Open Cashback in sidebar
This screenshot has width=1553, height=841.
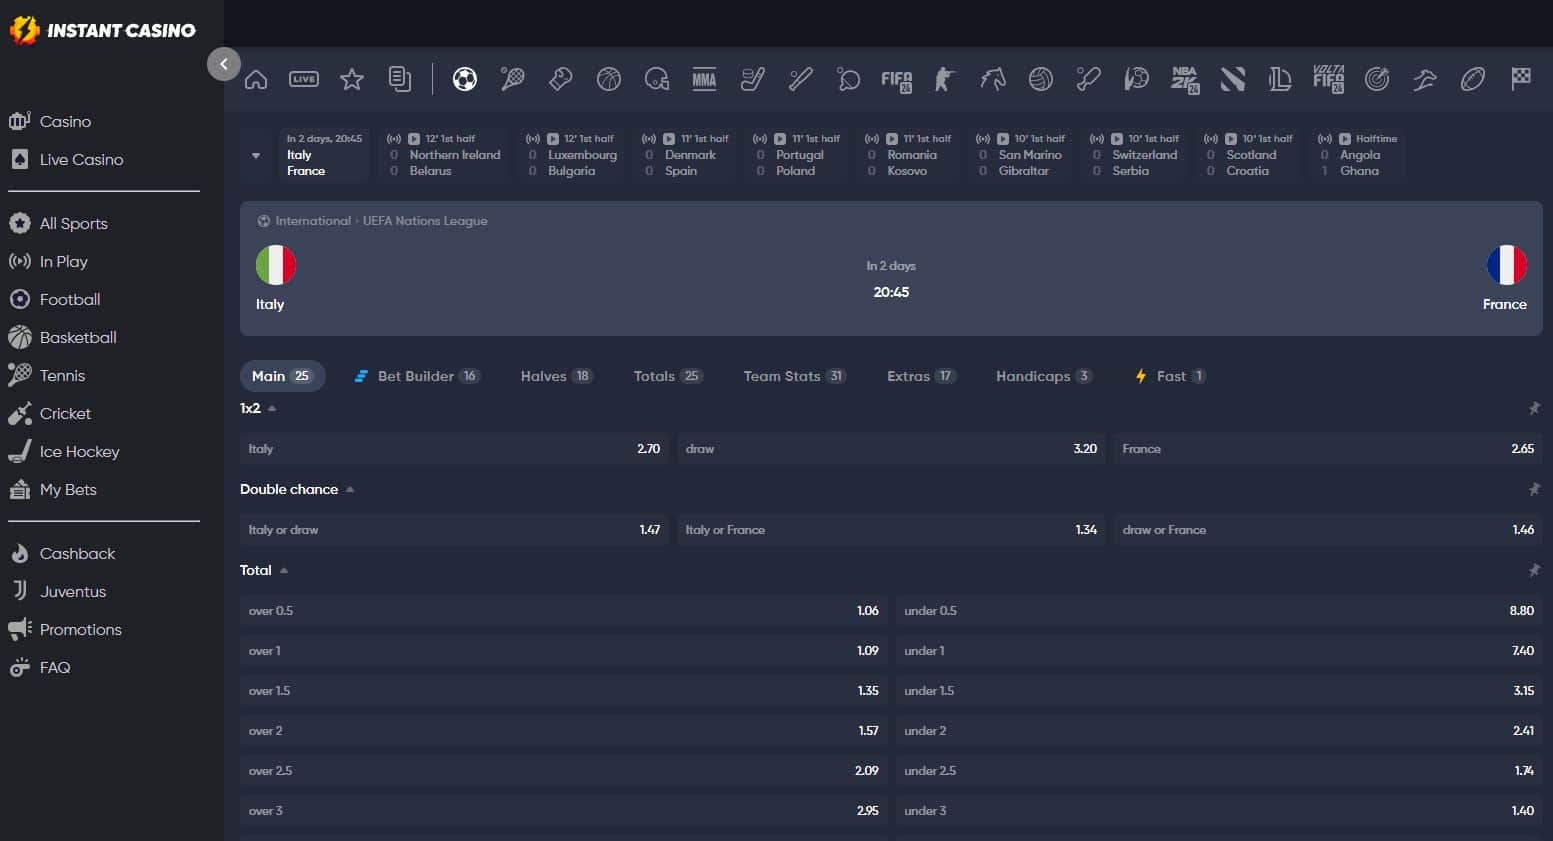pyautogui.click(x=77, y=553)
